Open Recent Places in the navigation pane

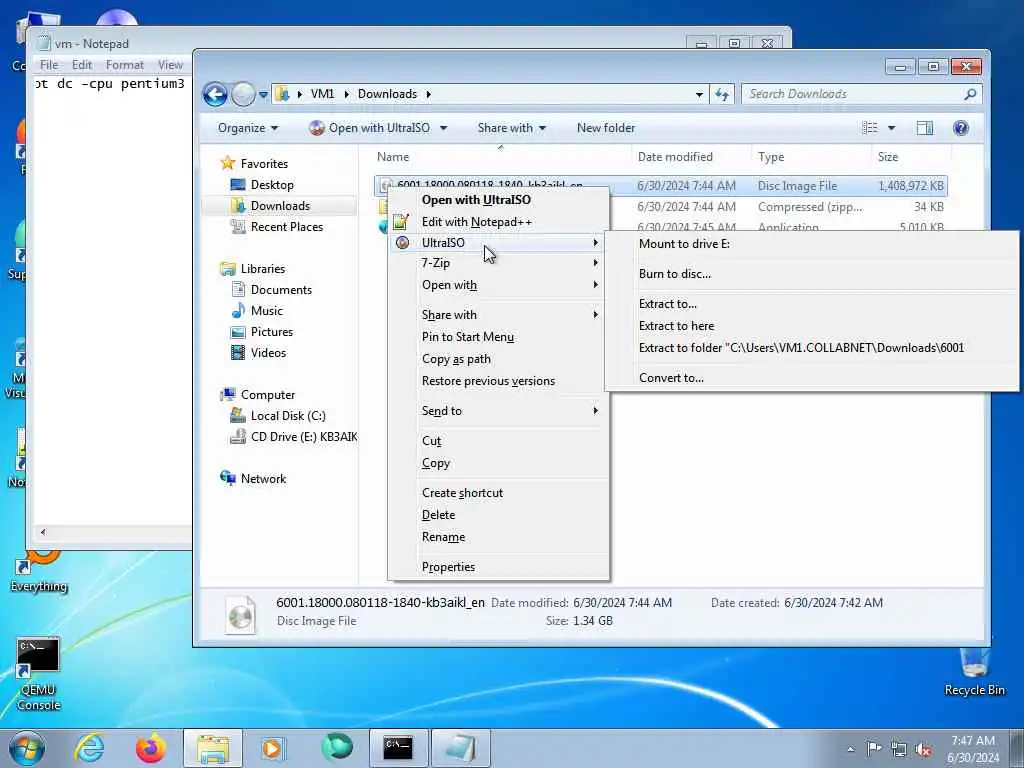point(286,227)
